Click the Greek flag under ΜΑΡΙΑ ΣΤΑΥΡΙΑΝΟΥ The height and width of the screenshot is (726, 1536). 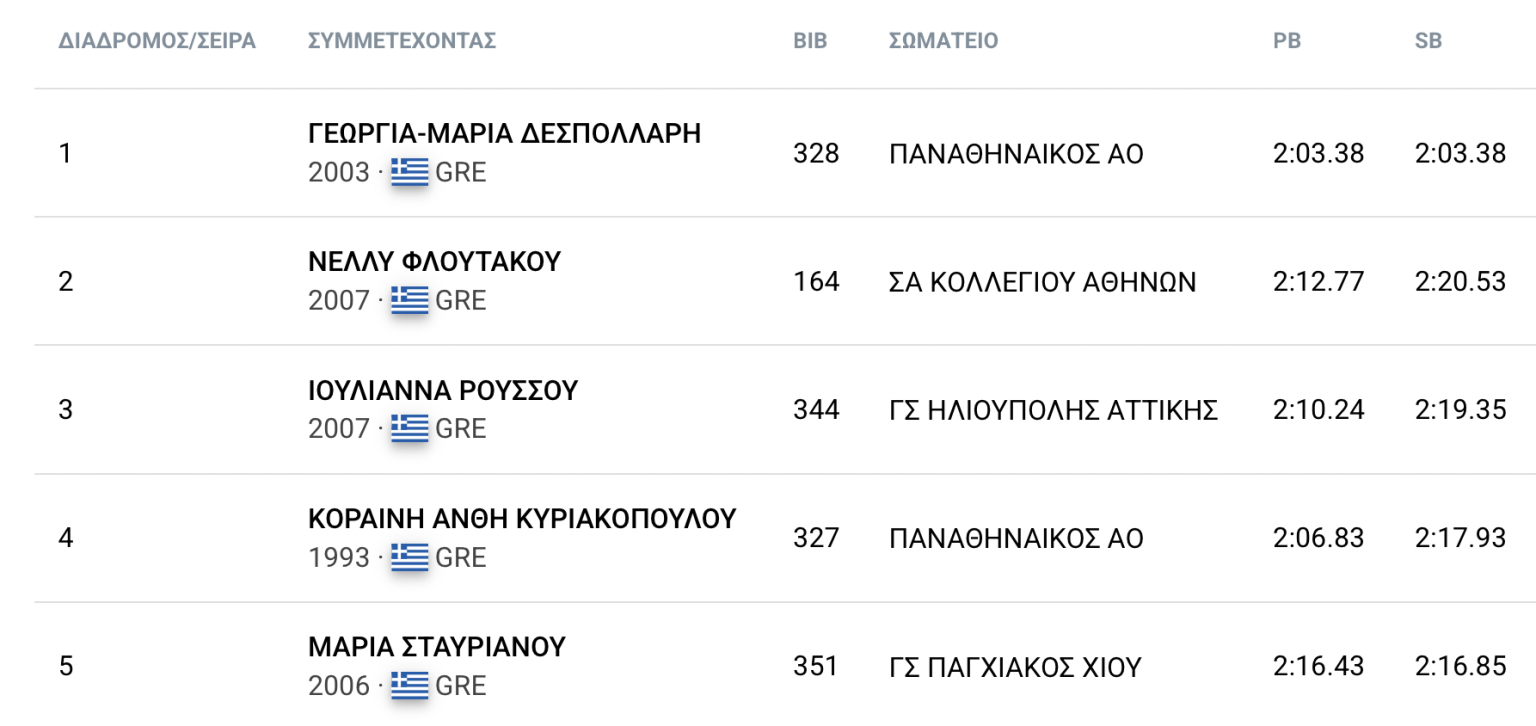410,685
